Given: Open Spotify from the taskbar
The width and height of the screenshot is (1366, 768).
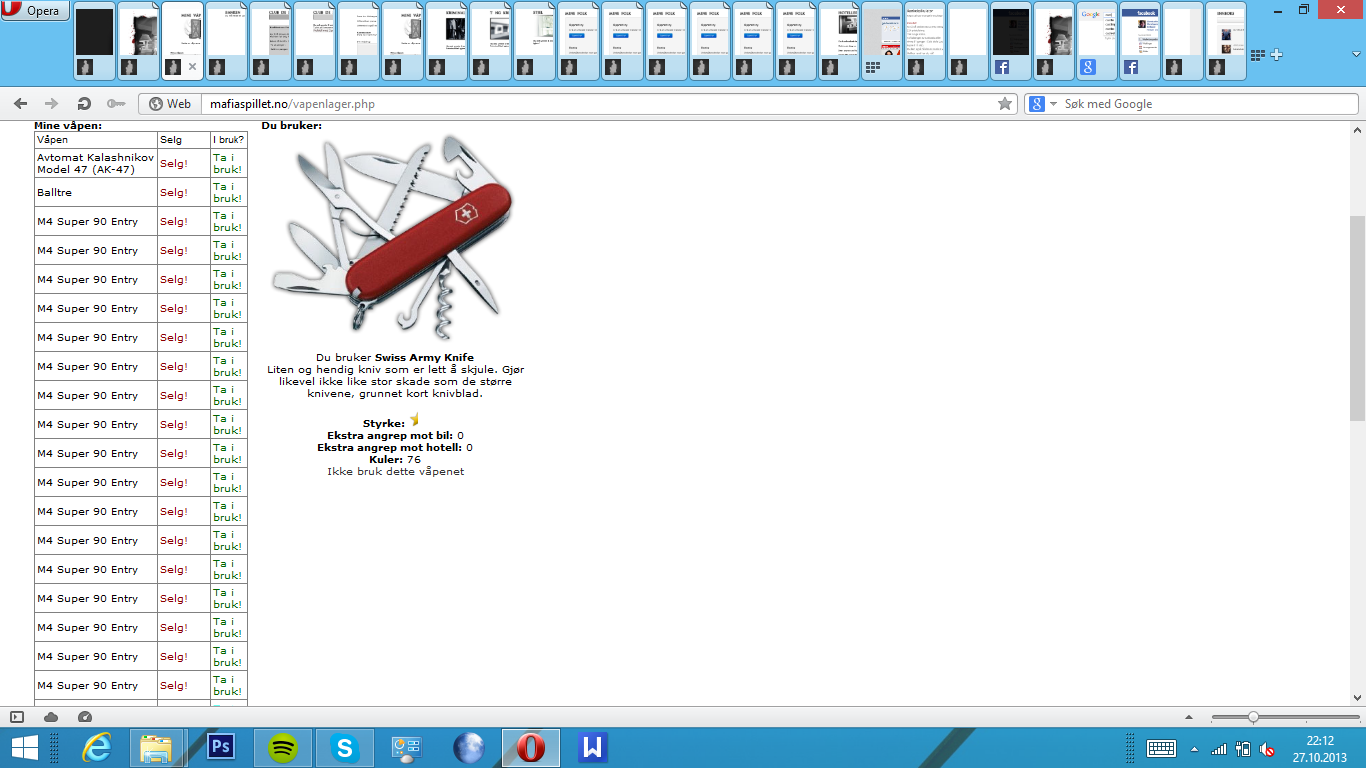Looking at the screenshot, I should (x=283, y=747).
